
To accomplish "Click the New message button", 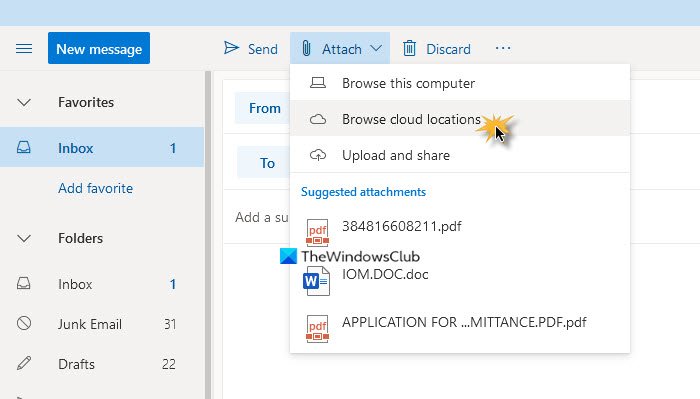I will (x=99, y=48).
